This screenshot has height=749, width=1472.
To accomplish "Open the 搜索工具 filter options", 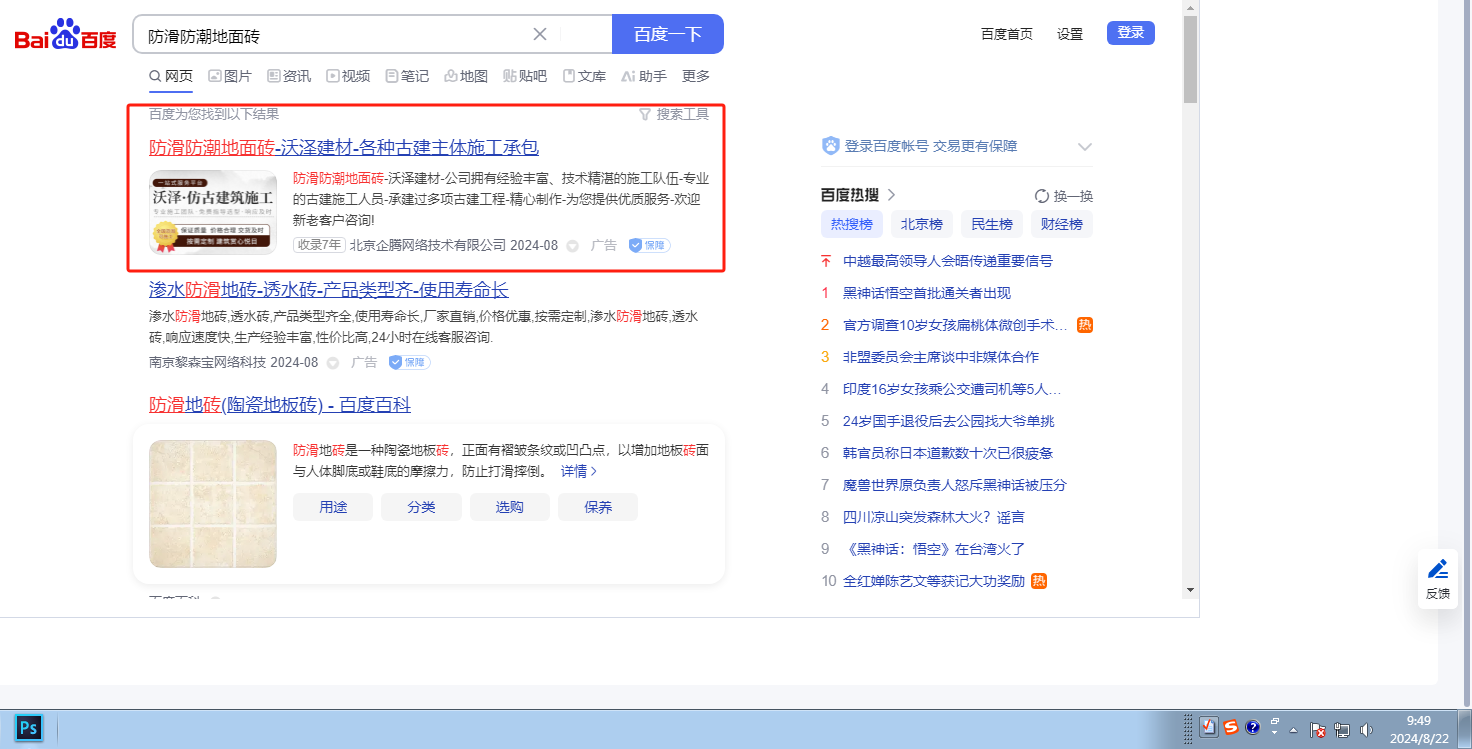I will 674,114.
